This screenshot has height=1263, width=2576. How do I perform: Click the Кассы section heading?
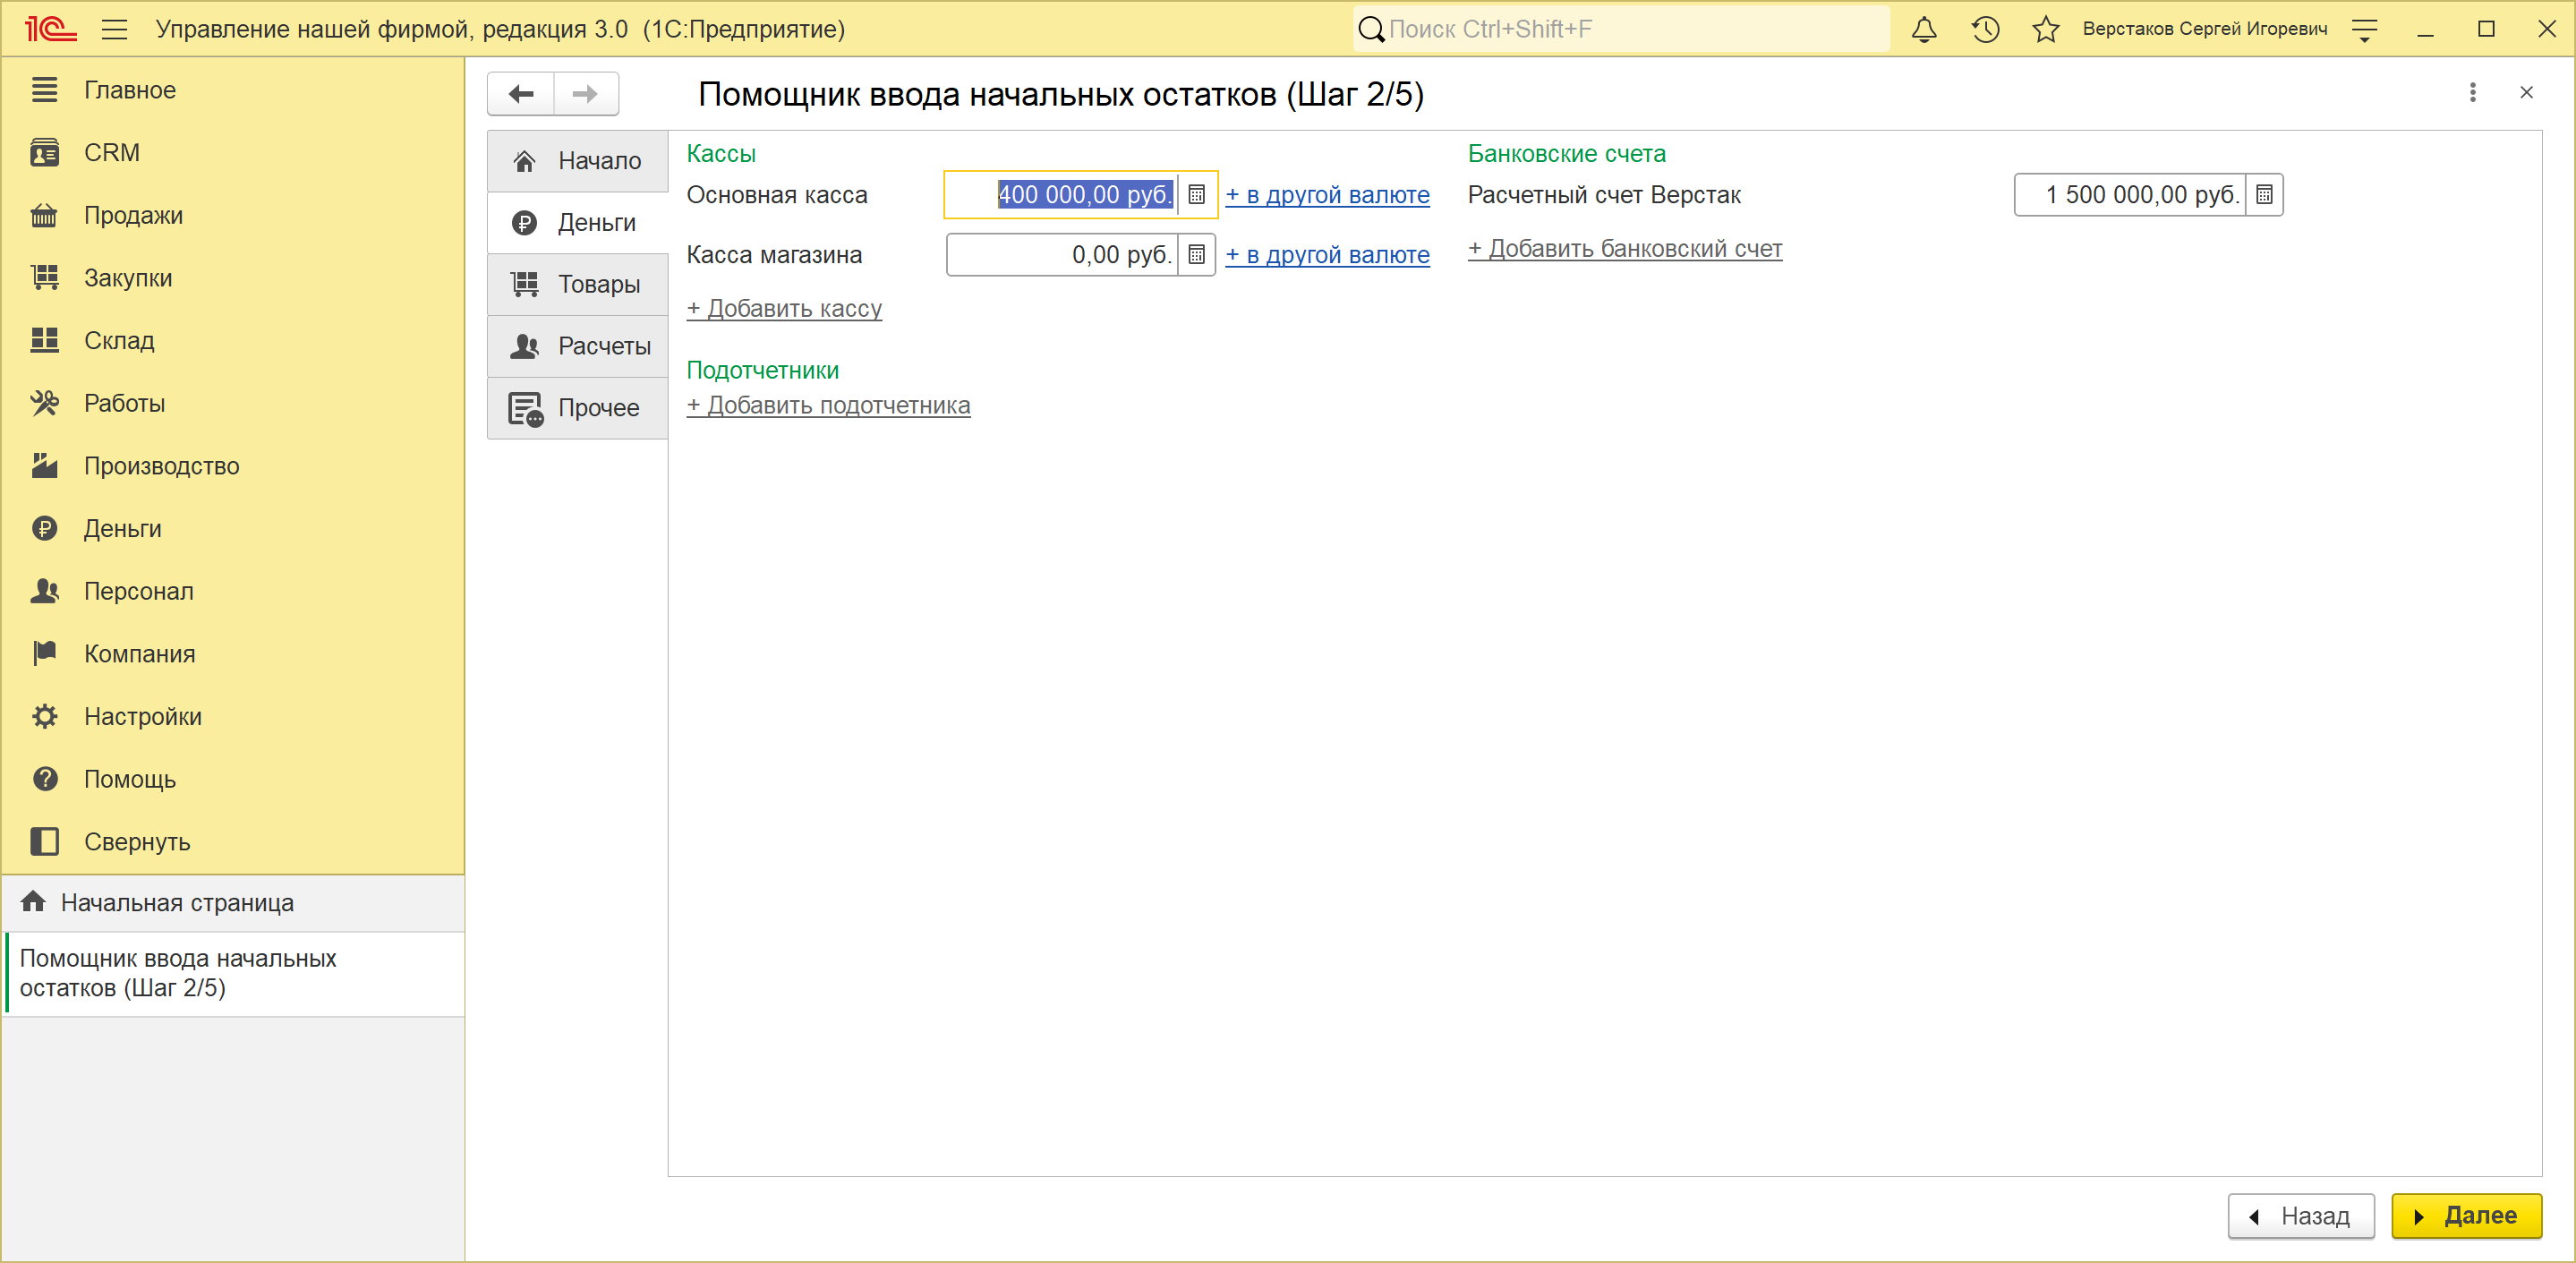[x=721, y=154]
